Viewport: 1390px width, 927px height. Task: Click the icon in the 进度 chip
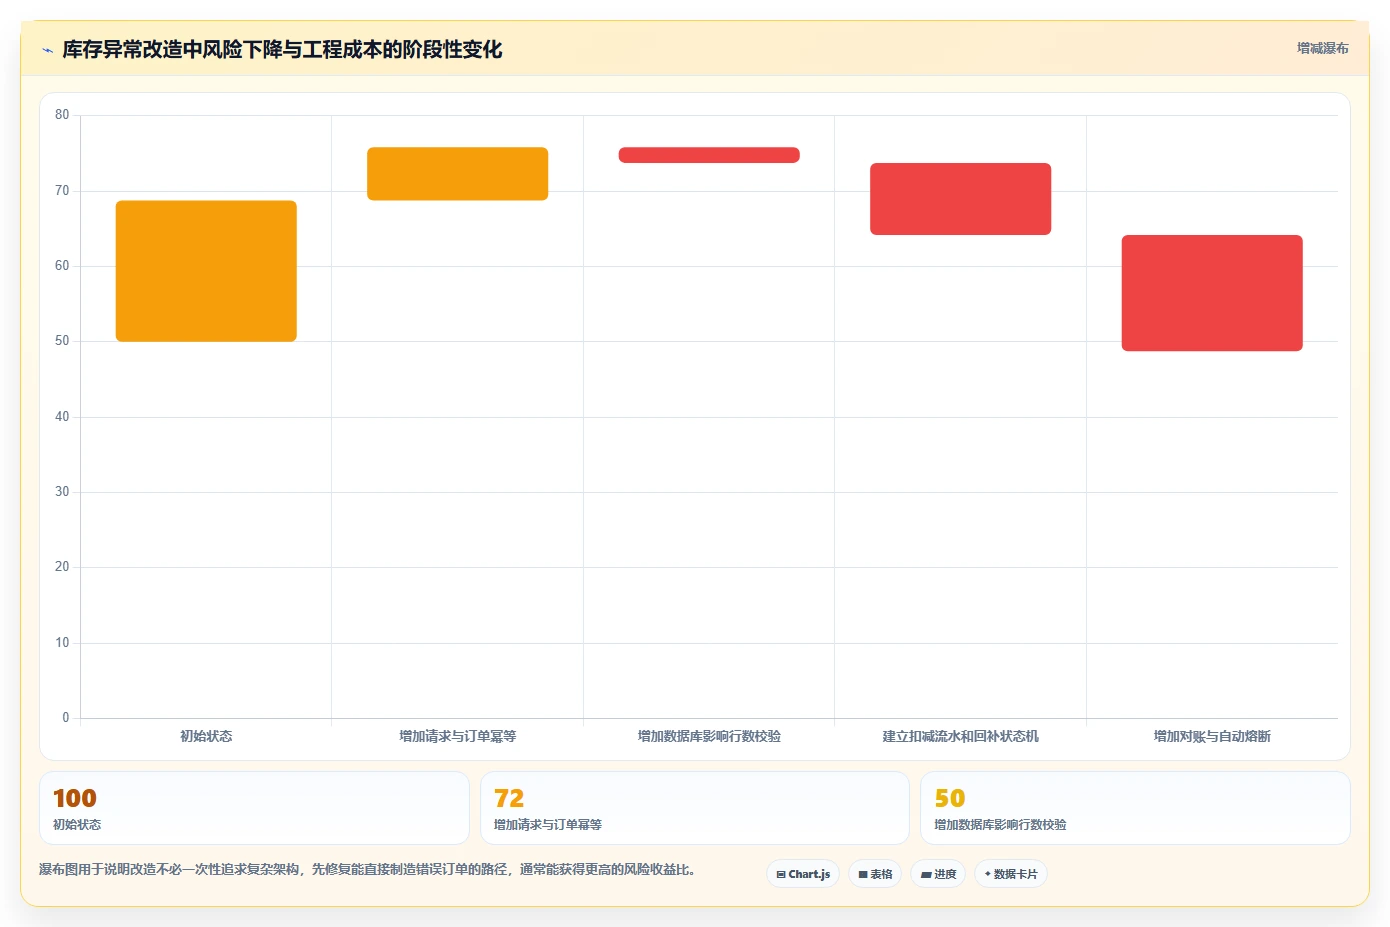(926, 874)
